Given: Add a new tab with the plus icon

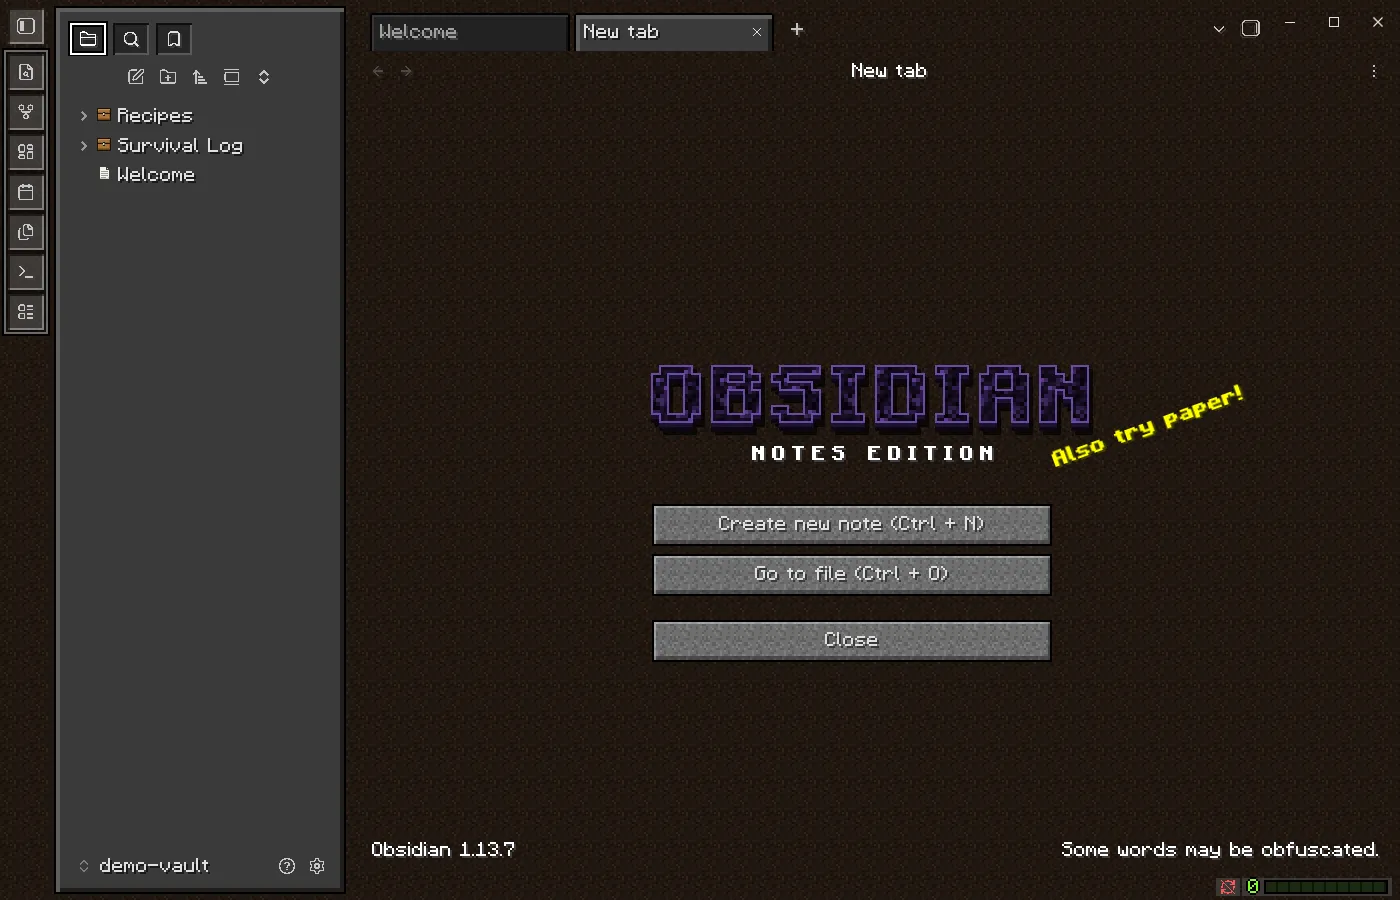Looking at the screenshot, I should [x=797, y=30].
